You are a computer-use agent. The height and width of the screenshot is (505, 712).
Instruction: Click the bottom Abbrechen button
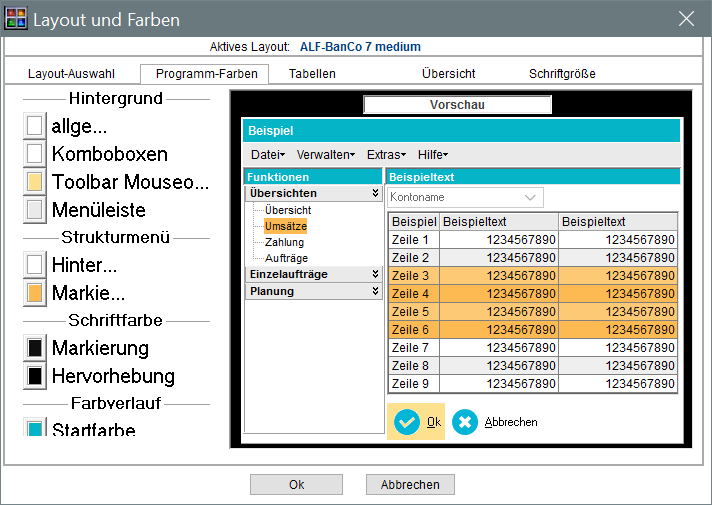pos(410,484)
